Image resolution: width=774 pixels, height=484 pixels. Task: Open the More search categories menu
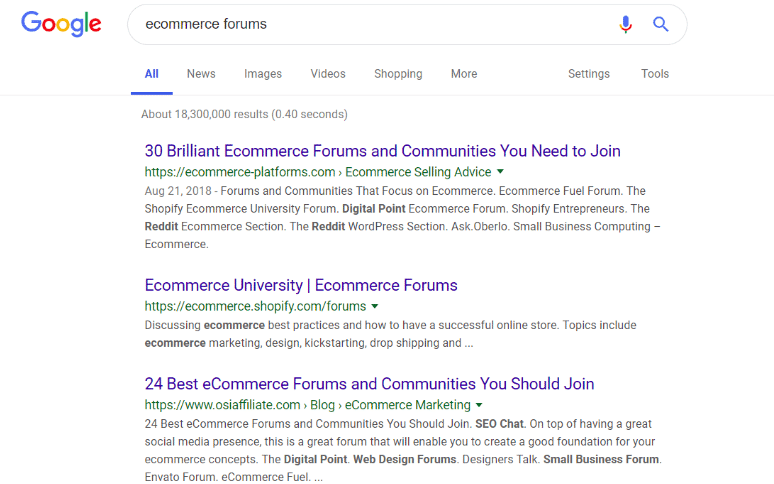pos(464,74)
